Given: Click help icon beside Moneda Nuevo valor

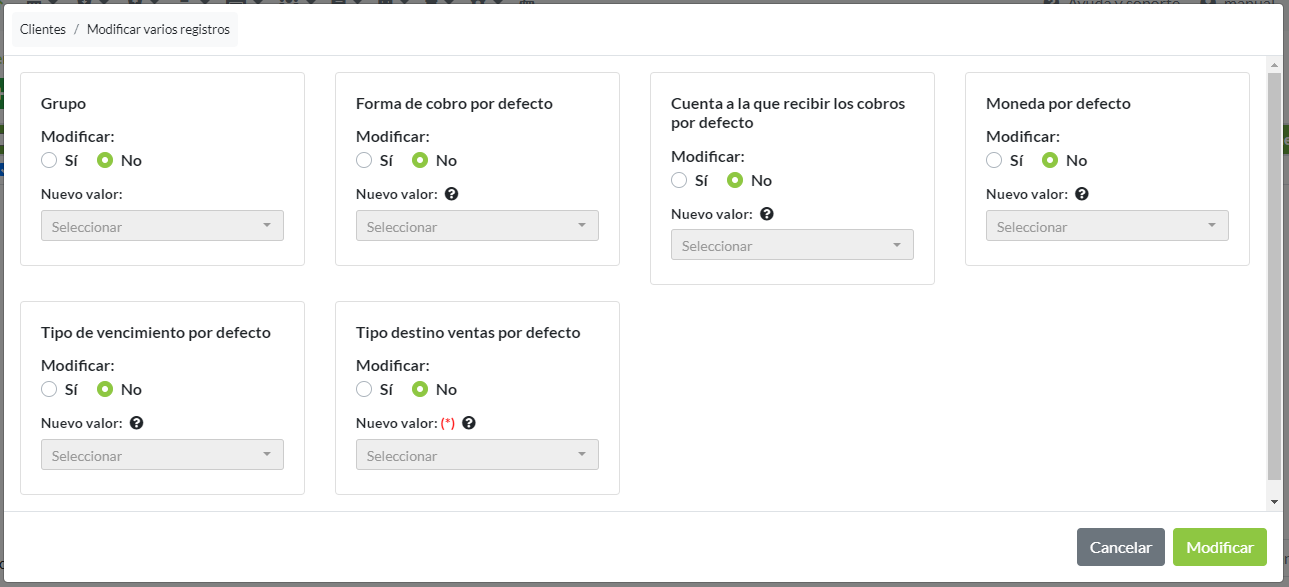Looking at the screenshot, I should pyautogui.click(x=1081, y=194).
